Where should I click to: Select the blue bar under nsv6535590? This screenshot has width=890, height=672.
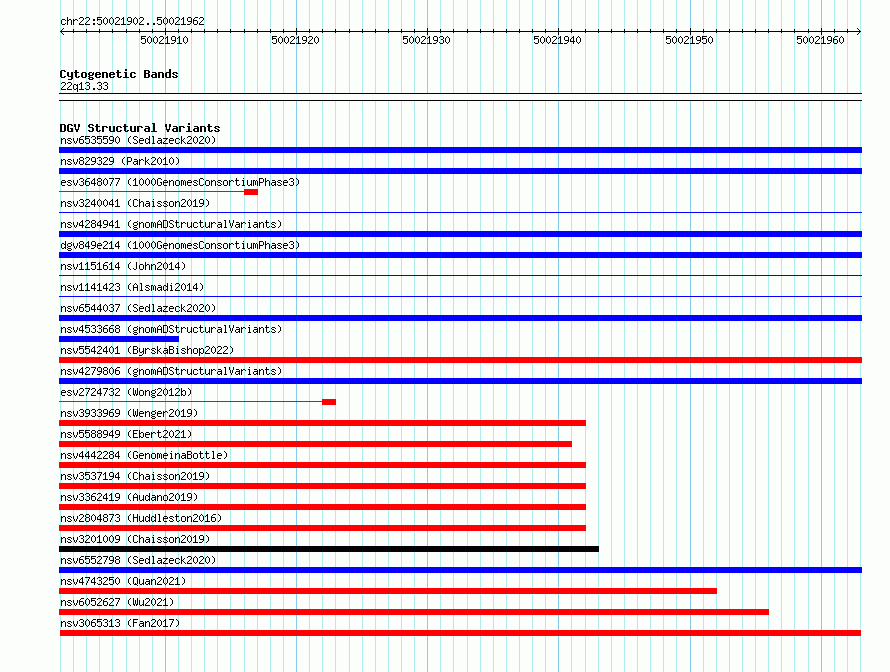pyautogui.click(x=460, y=150)
